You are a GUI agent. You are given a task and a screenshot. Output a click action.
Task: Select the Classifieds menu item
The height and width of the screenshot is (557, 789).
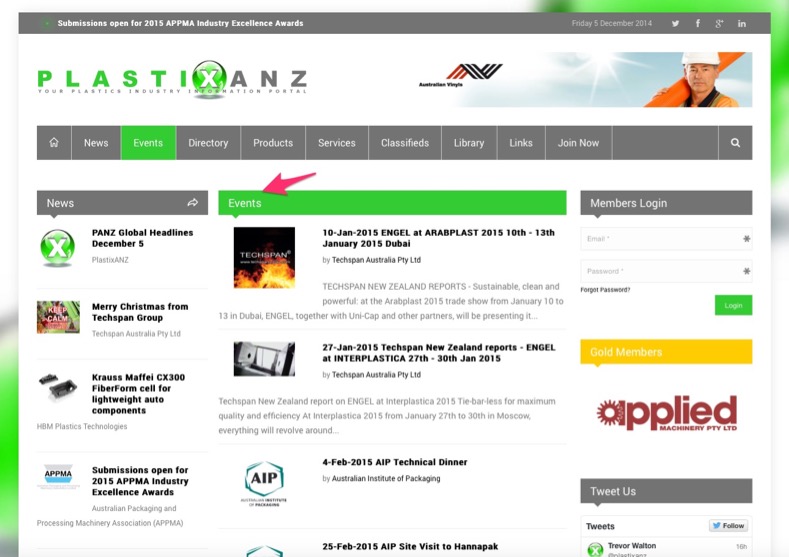click(x=405, y=143)
